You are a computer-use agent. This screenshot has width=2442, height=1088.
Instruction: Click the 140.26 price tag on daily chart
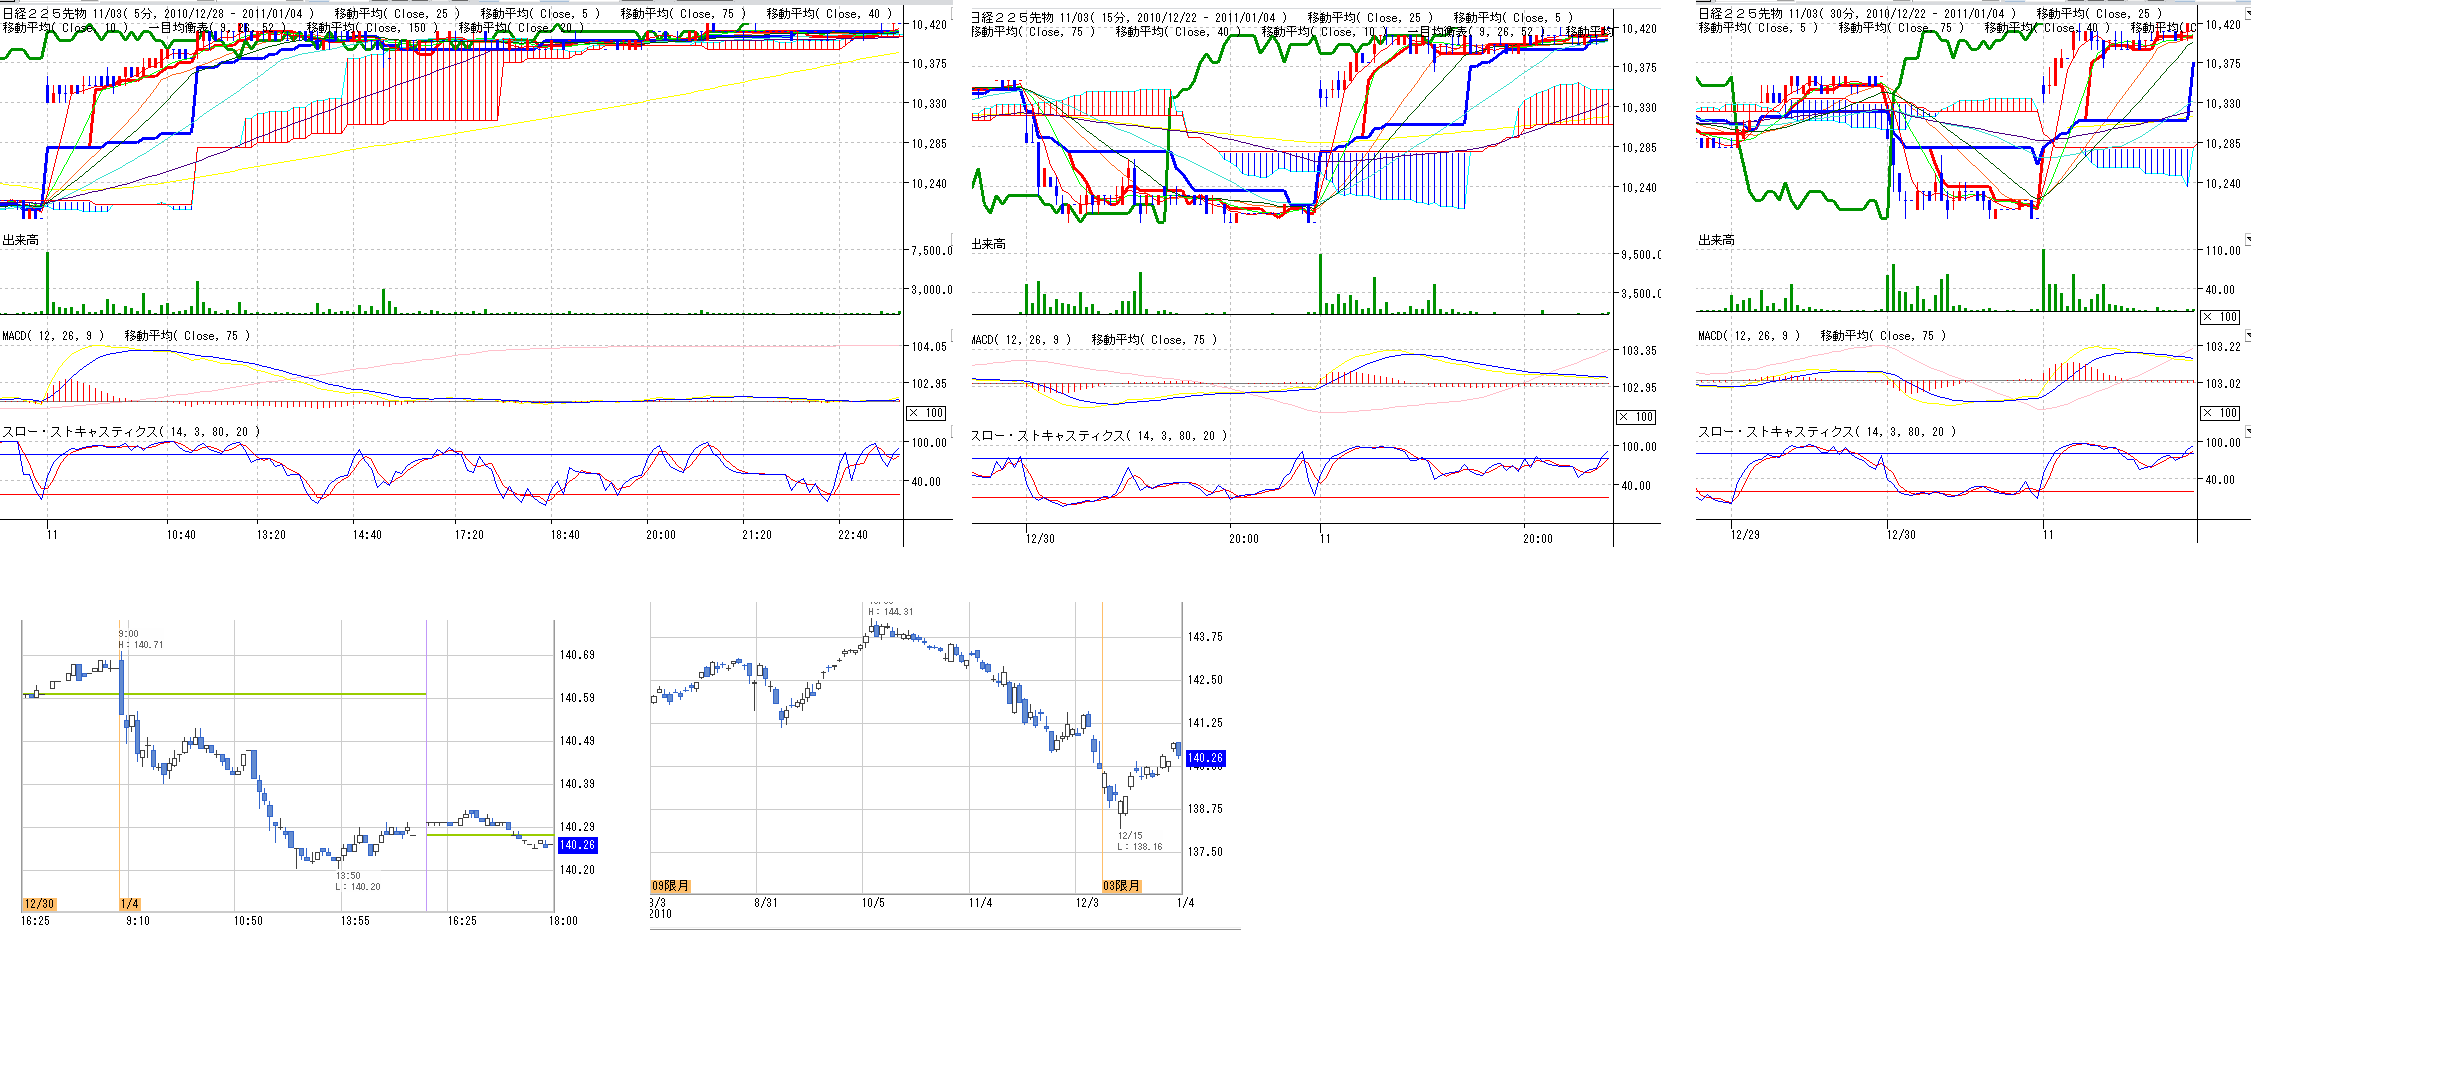(1205, 758)
